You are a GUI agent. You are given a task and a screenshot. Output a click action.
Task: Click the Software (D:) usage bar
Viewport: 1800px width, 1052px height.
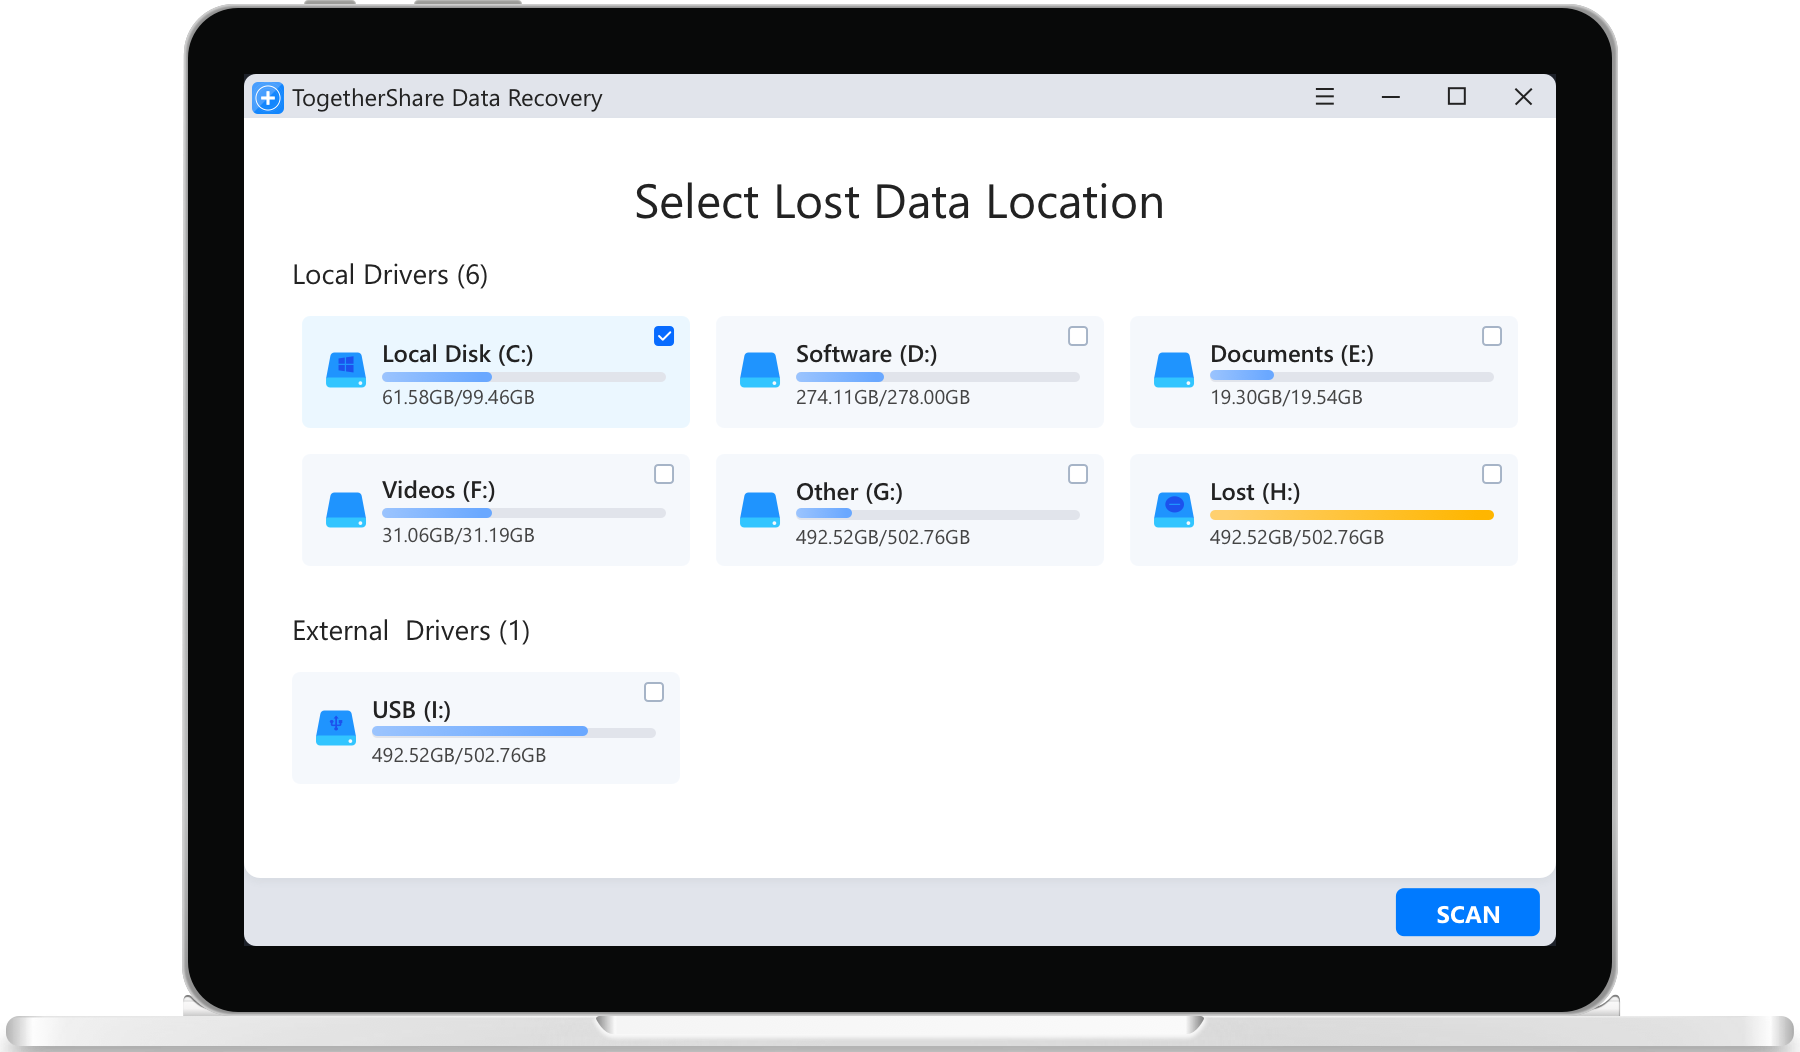938,377
